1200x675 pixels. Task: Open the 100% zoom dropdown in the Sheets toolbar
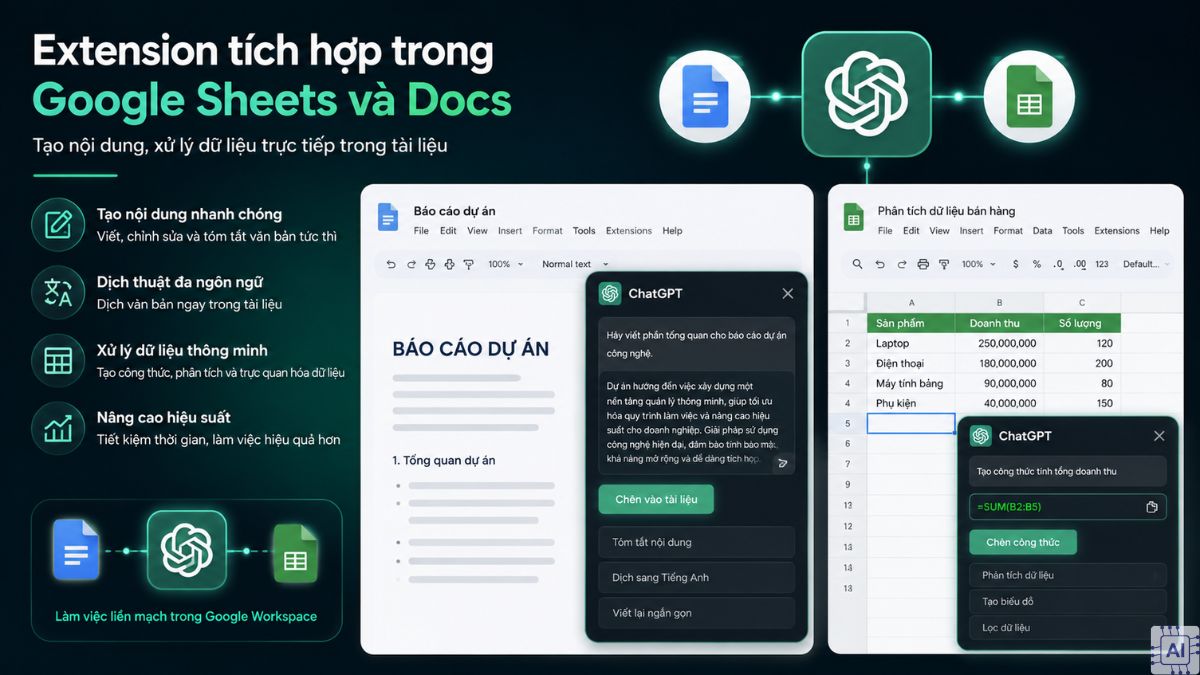point(978,264)
